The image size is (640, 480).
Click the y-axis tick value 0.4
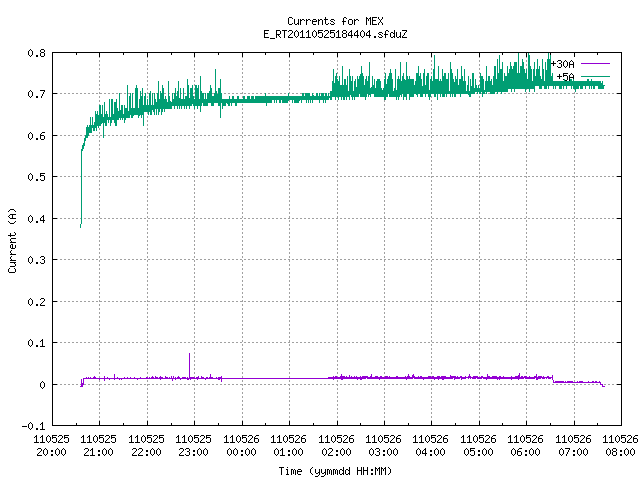click(36, 219)
